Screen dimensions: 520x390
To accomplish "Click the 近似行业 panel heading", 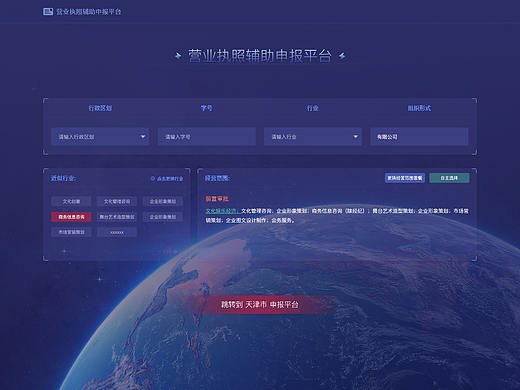I will [x=63, y=178].
